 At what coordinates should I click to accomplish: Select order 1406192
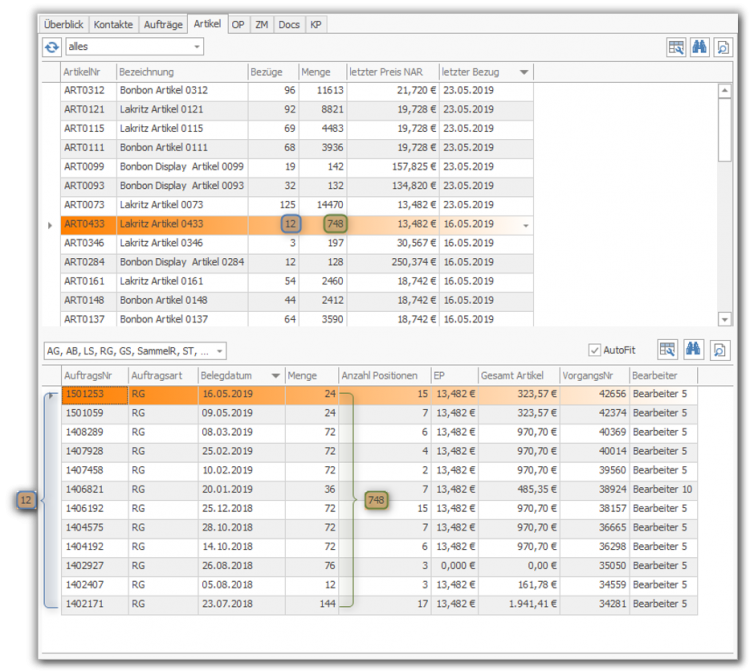click(x=379, y=509)
